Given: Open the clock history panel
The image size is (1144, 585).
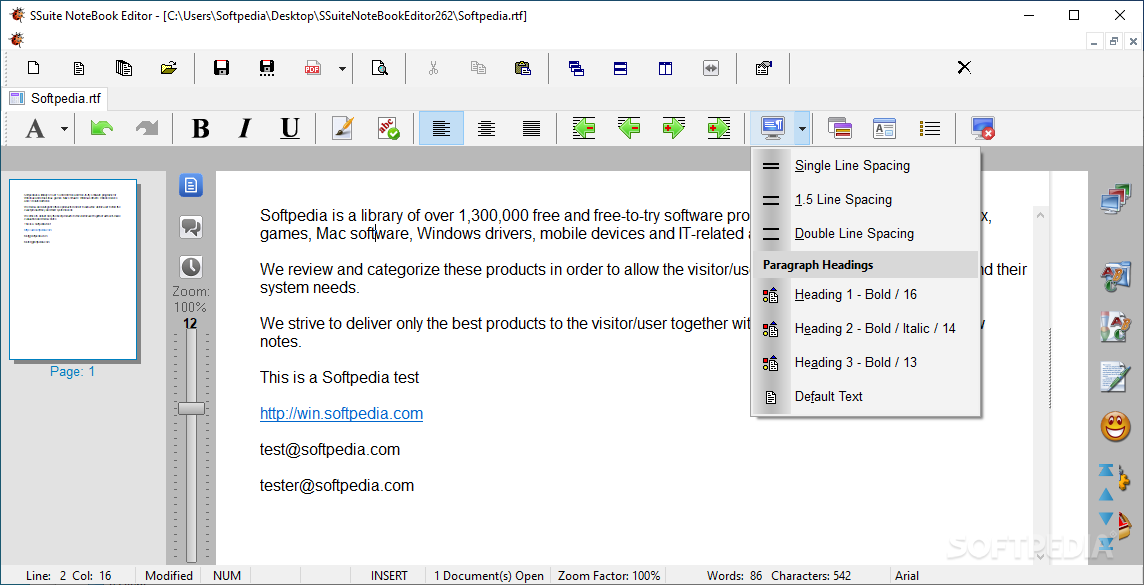Looking at the screenshot, I should click(190, 267).
